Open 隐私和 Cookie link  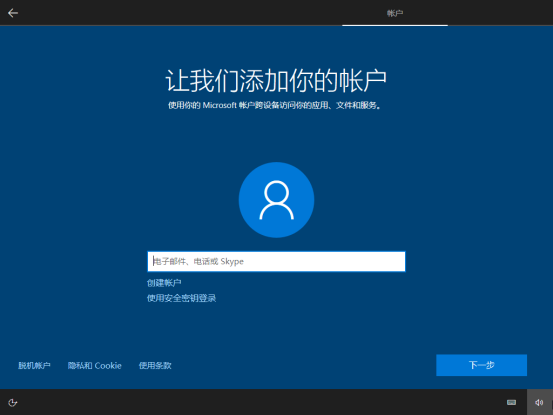pos(95,366)
